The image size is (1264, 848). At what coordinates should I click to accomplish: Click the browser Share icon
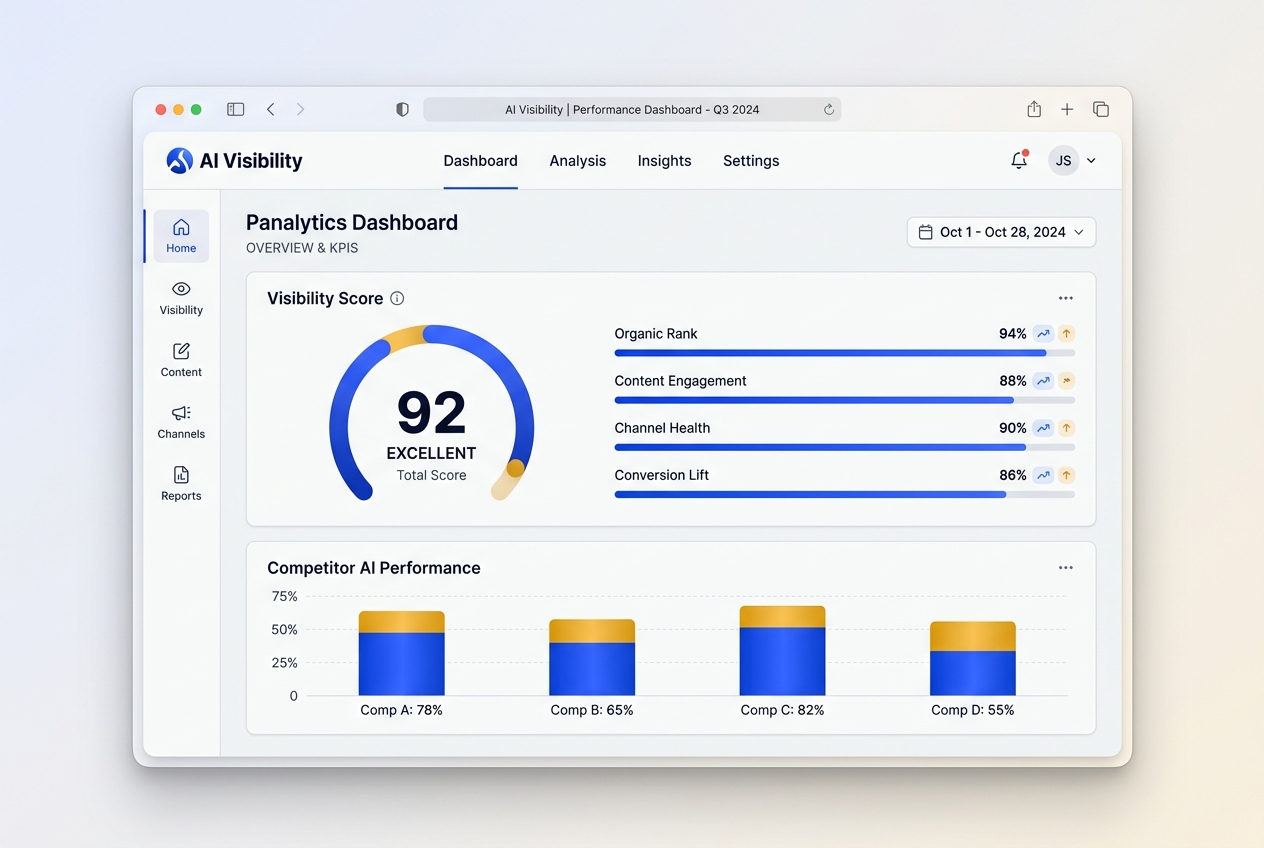click(x=1034, y=109)
